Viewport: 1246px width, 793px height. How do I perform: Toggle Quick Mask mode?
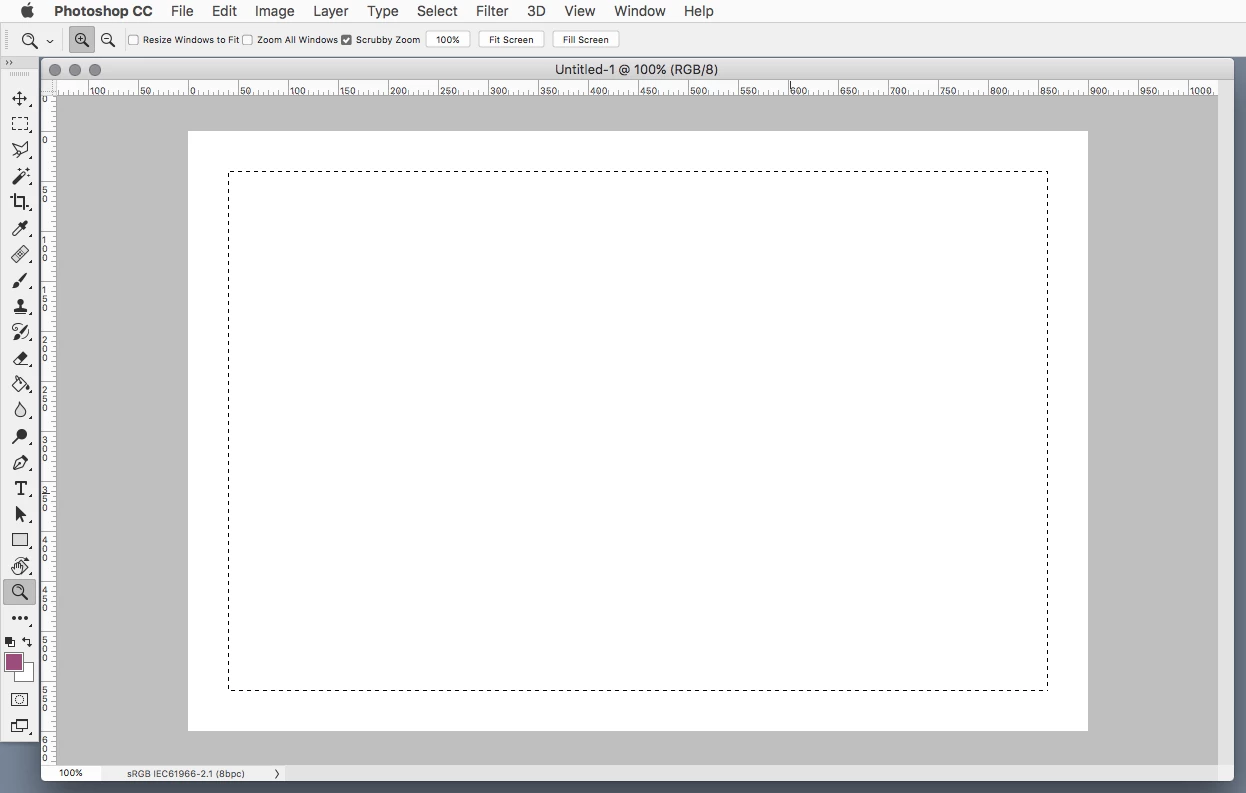[19, 700]
